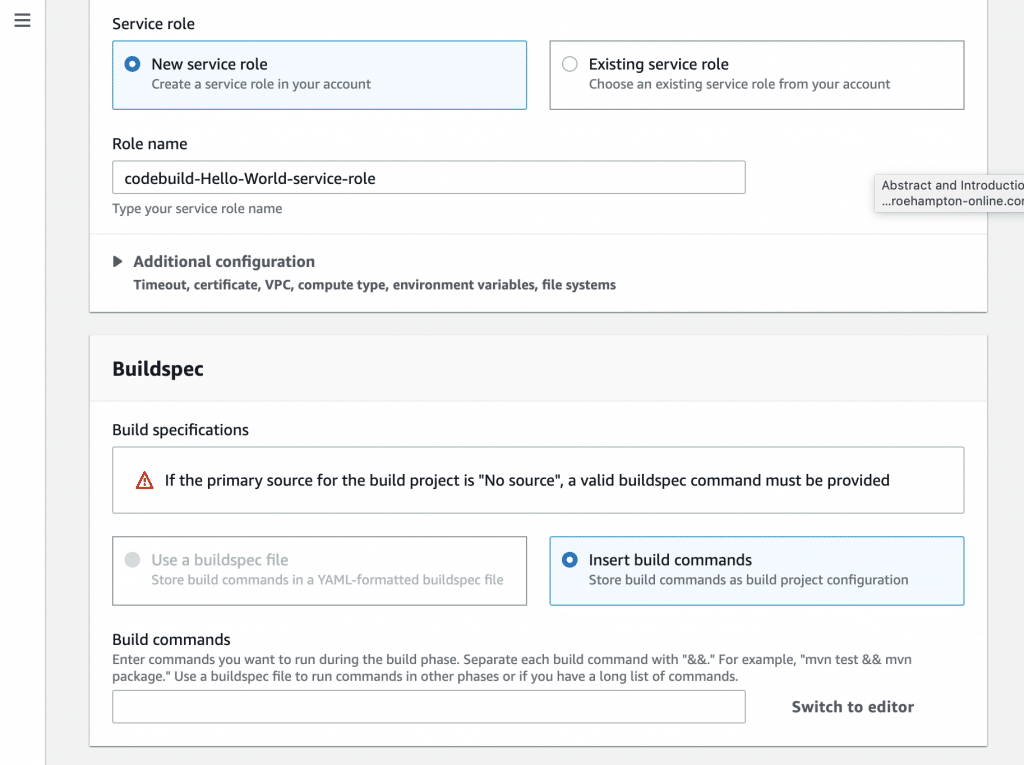The image size is (1024, 765).
Task: Click the Build specifications label
Action: pos(180,430)
